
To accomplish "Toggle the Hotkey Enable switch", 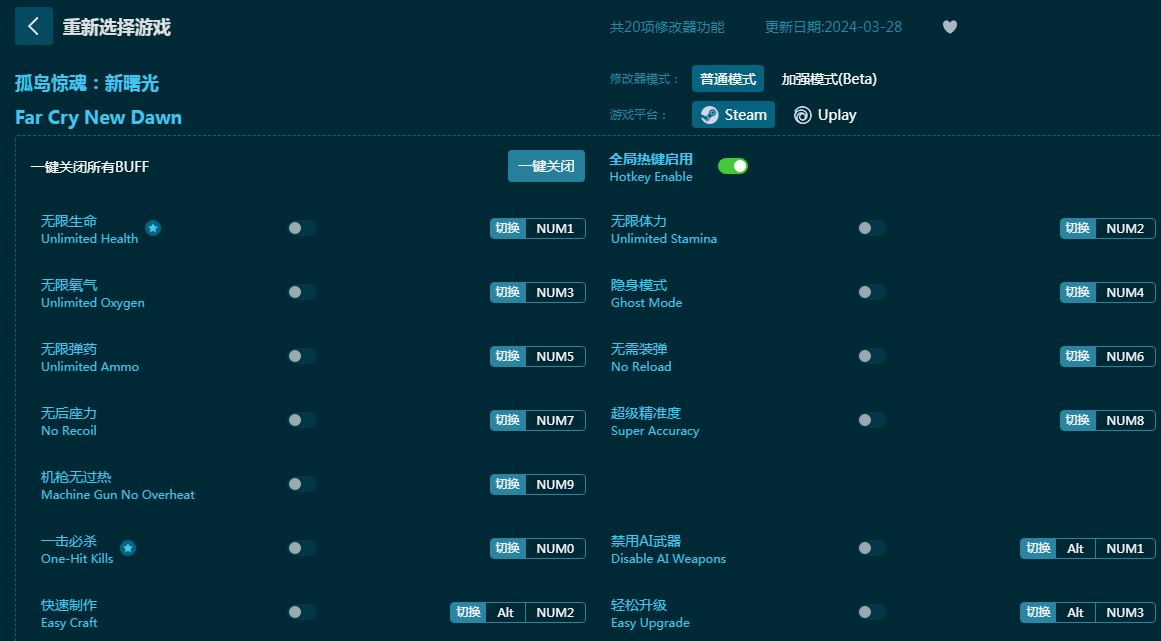I will point(733,166).
